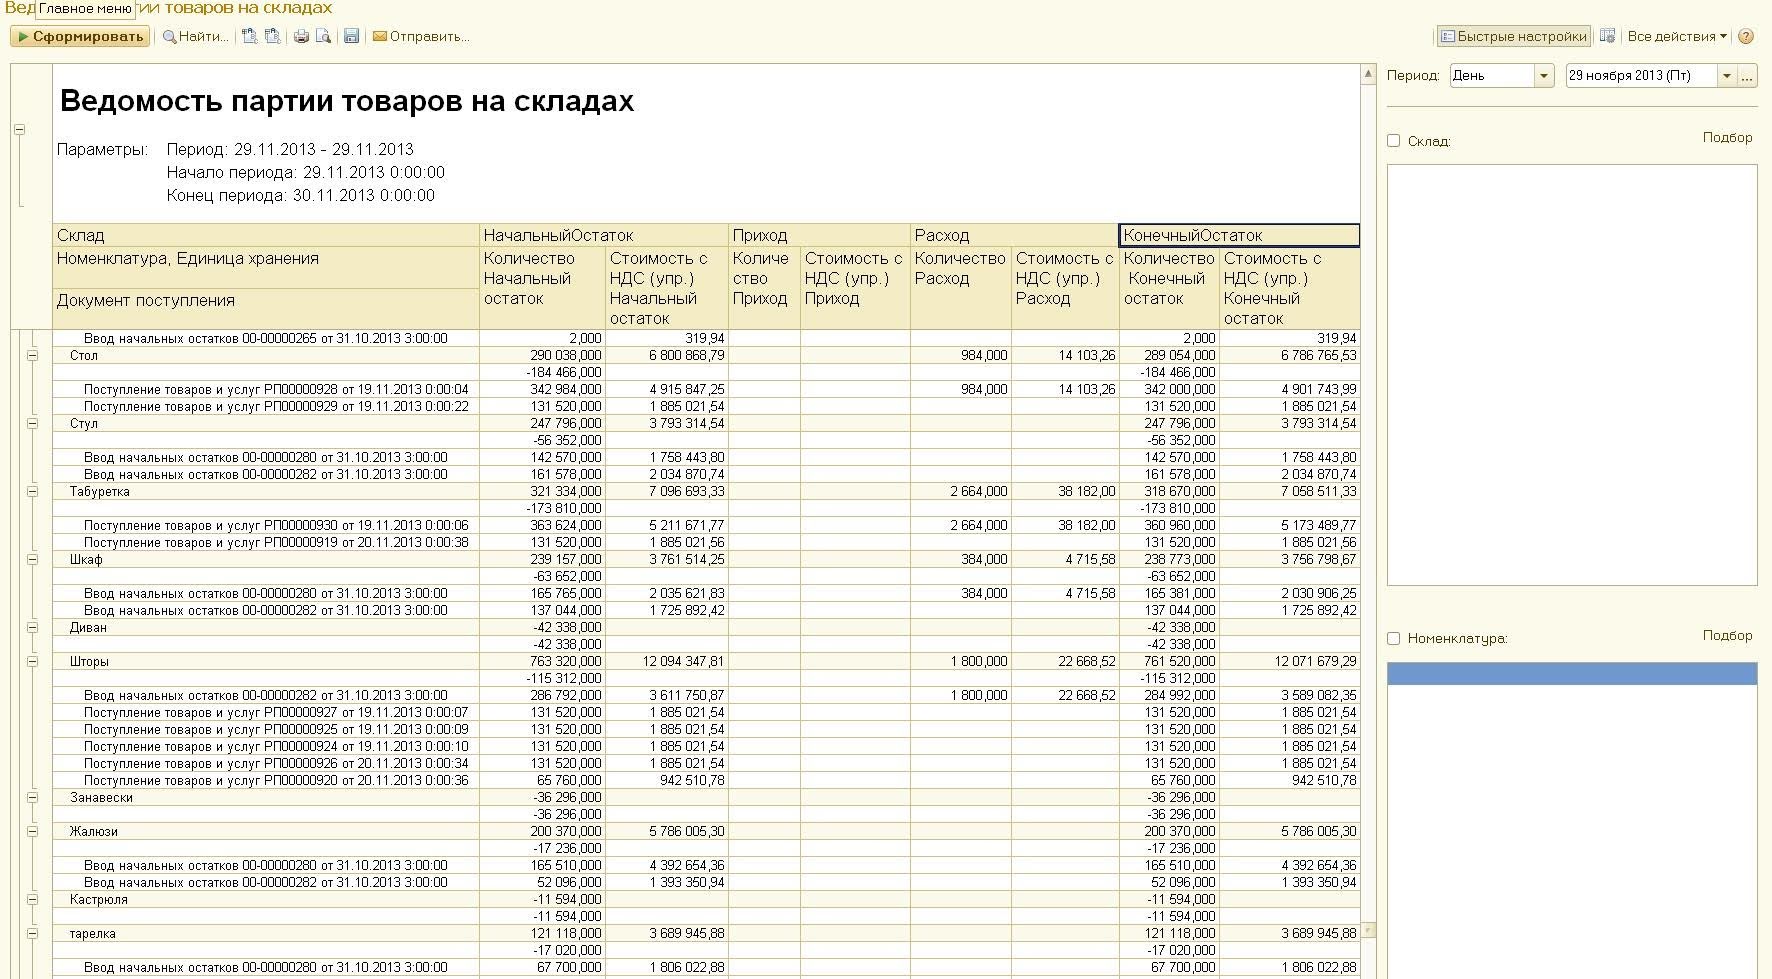Click the report's vertical scrollbar up arrow
The image size is (1772, 979).
pyautogui.click(x=1368, y=74)
